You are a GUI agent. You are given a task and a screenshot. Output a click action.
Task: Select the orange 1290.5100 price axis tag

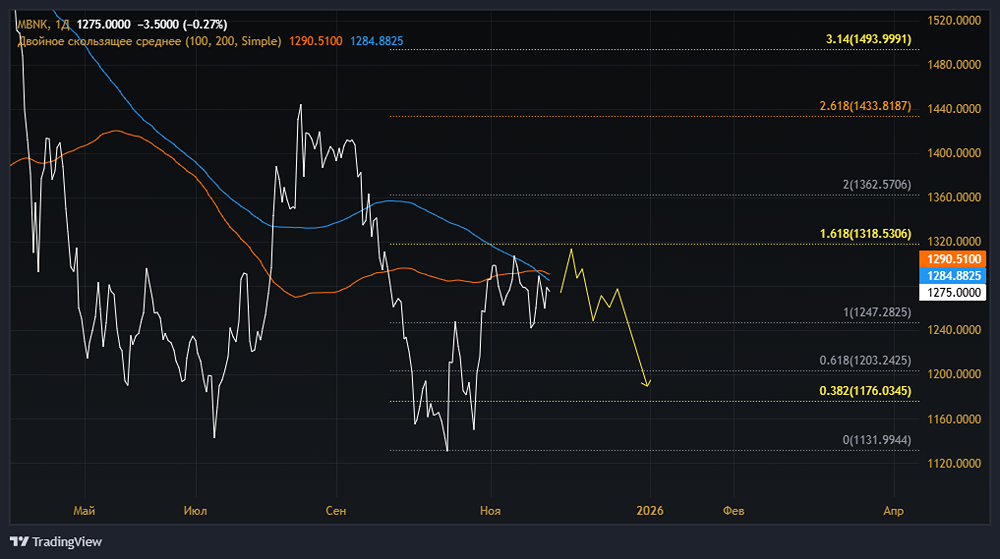tap(957, 258)
